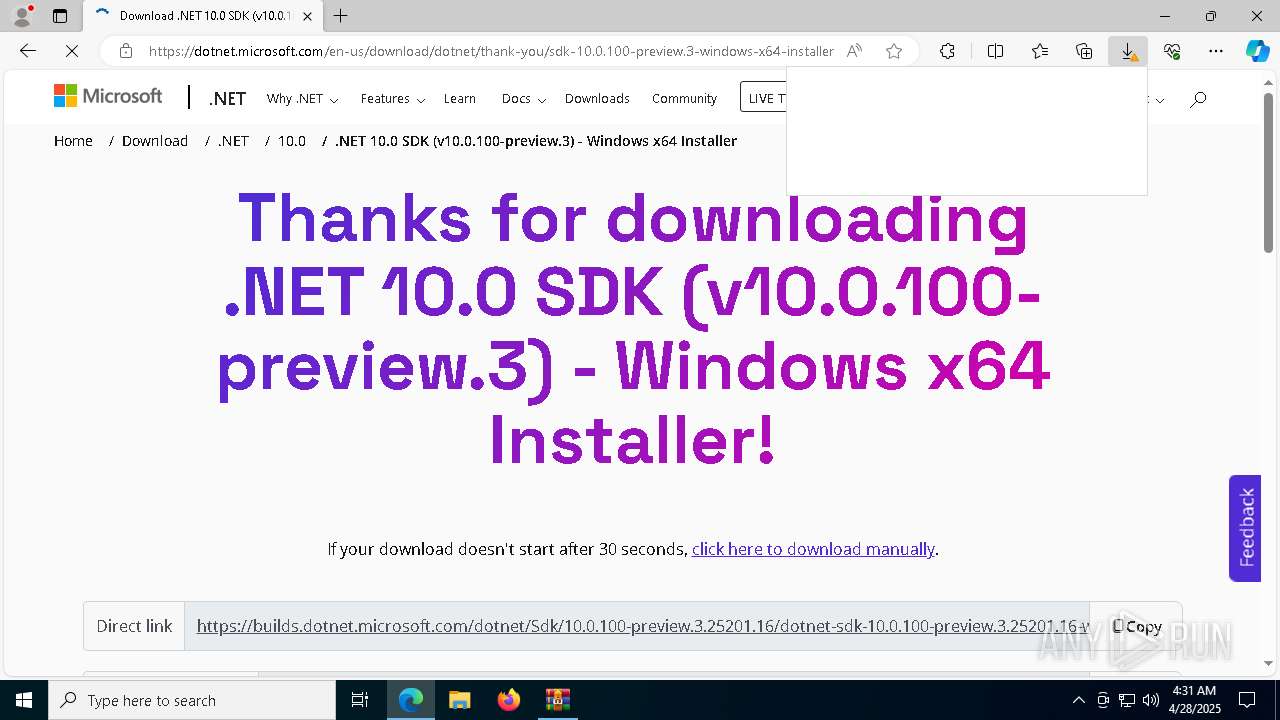Open Community nav item
This screenshot has height=720, width=1280.
(x=684, y=99)
